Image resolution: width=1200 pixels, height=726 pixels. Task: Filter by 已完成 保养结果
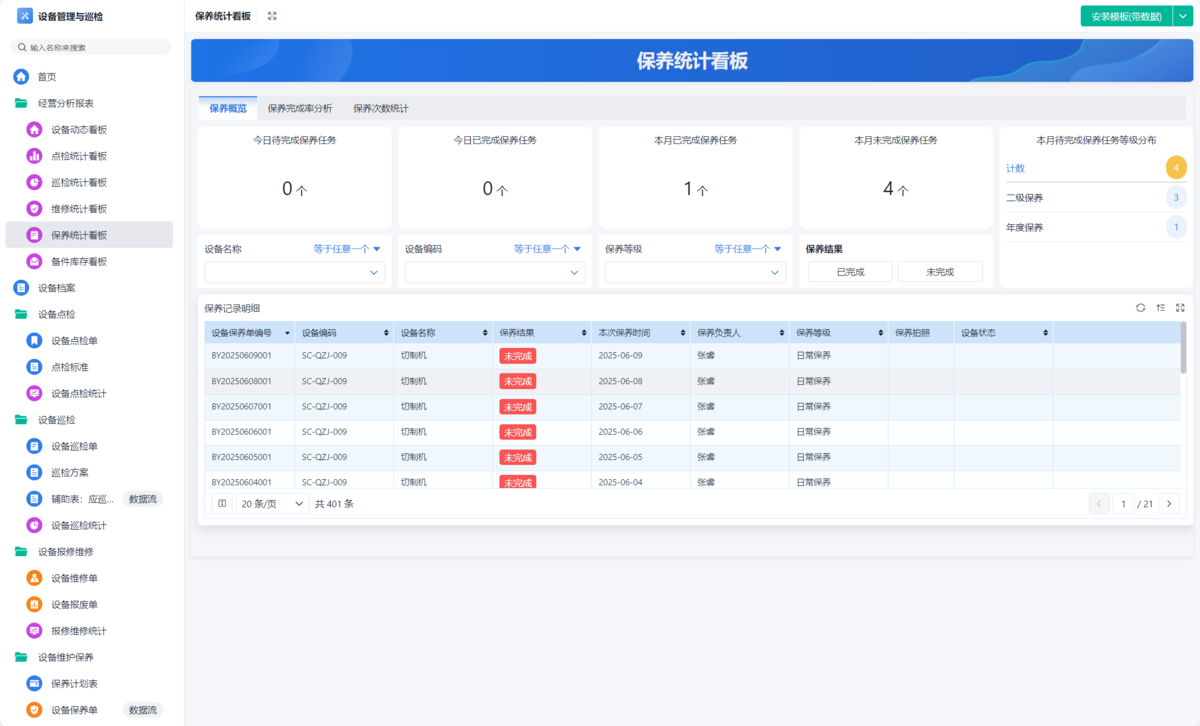click(850, 271)
